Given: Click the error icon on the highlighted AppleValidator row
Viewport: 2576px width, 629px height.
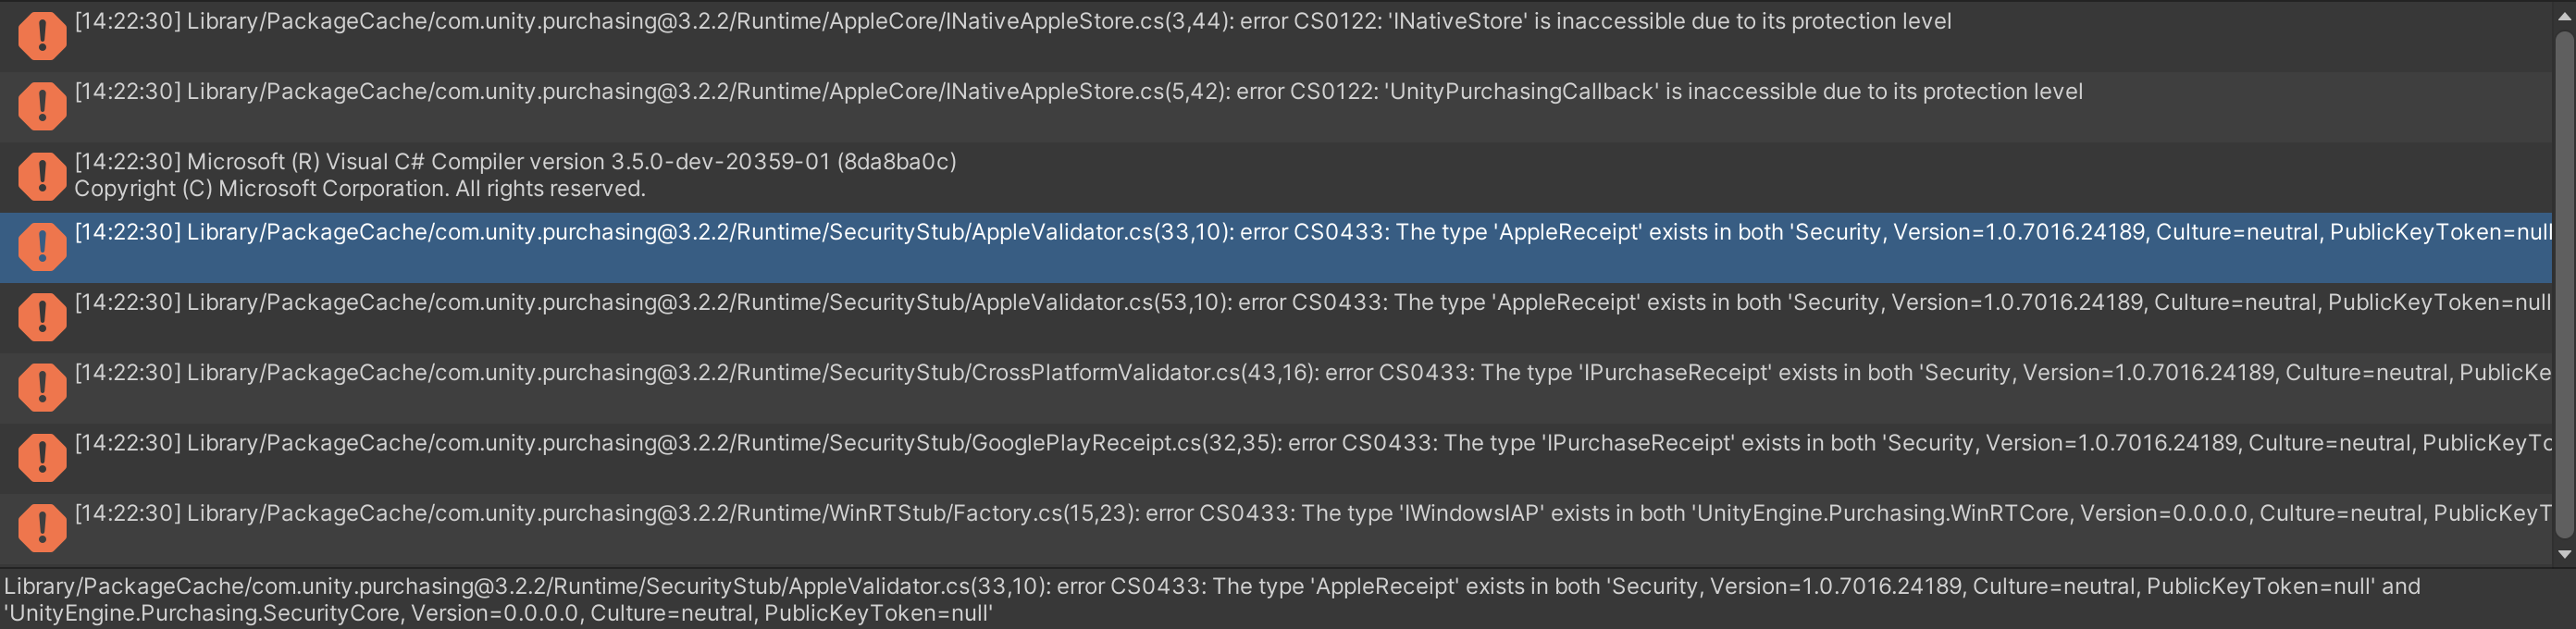Looking at the screenshot, I should [41, 247].
